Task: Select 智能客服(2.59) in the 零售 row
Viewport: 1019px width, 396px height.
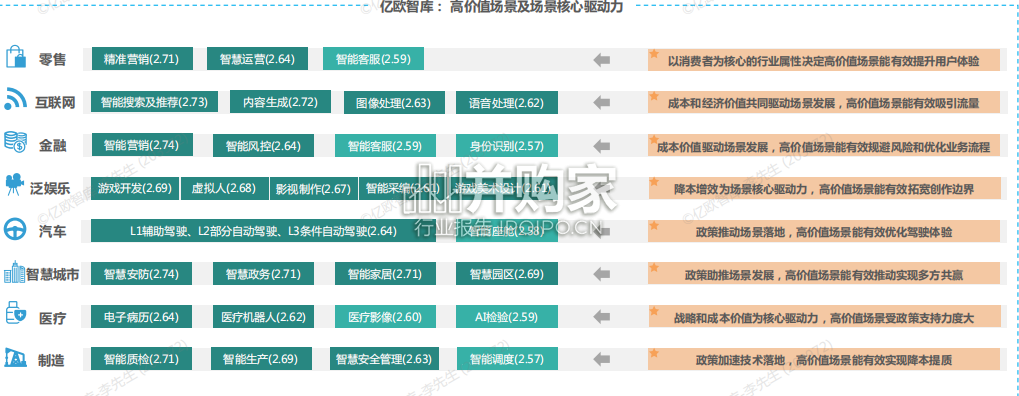Action: [x=373, y=59]
